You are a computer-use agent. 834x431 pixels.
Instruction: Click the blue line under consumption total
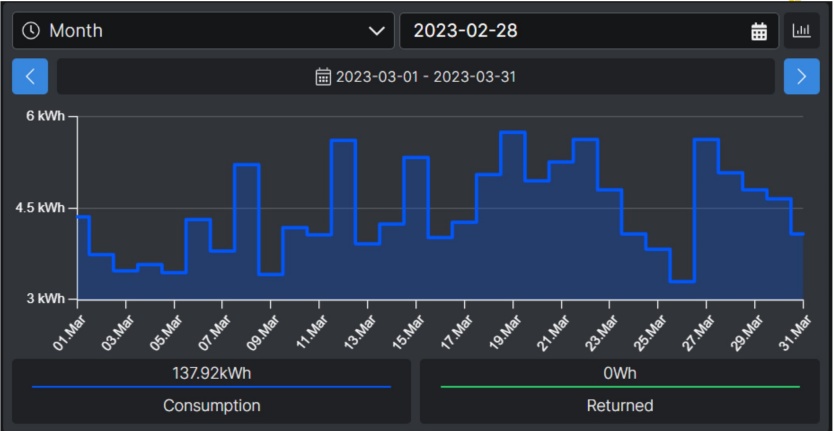pos(211,387)
